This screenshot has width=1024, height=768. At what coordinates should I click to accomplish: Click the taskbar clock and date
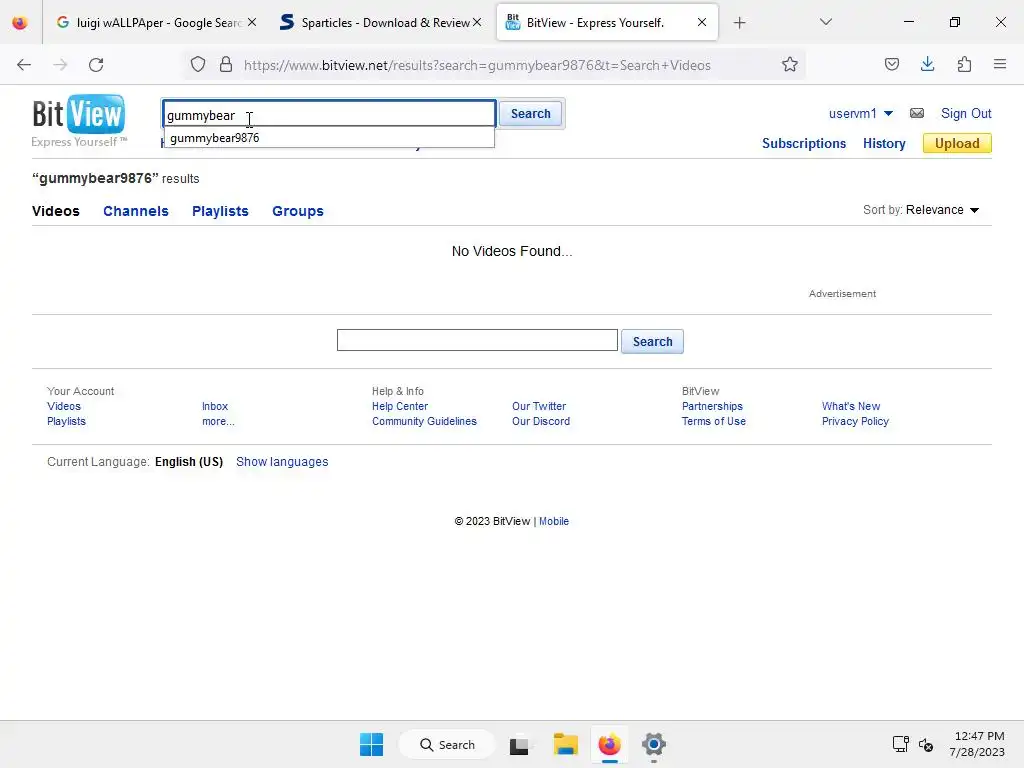point(977,744)
